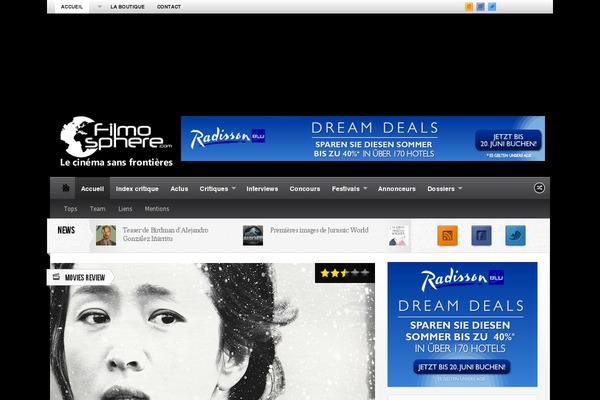Go to Team in sub-navigation

[98, 209]
